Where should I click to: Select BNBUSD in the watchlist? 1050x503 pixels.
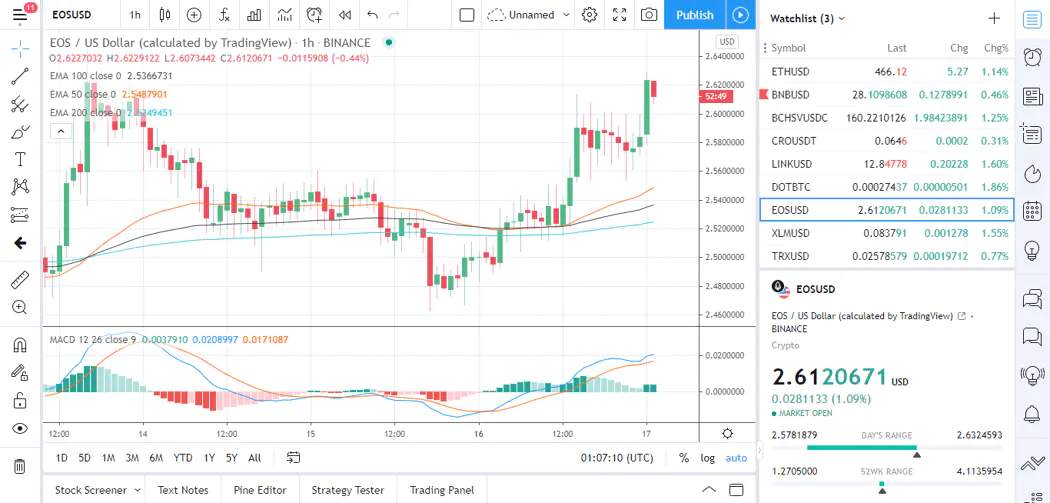click(887, 94)
